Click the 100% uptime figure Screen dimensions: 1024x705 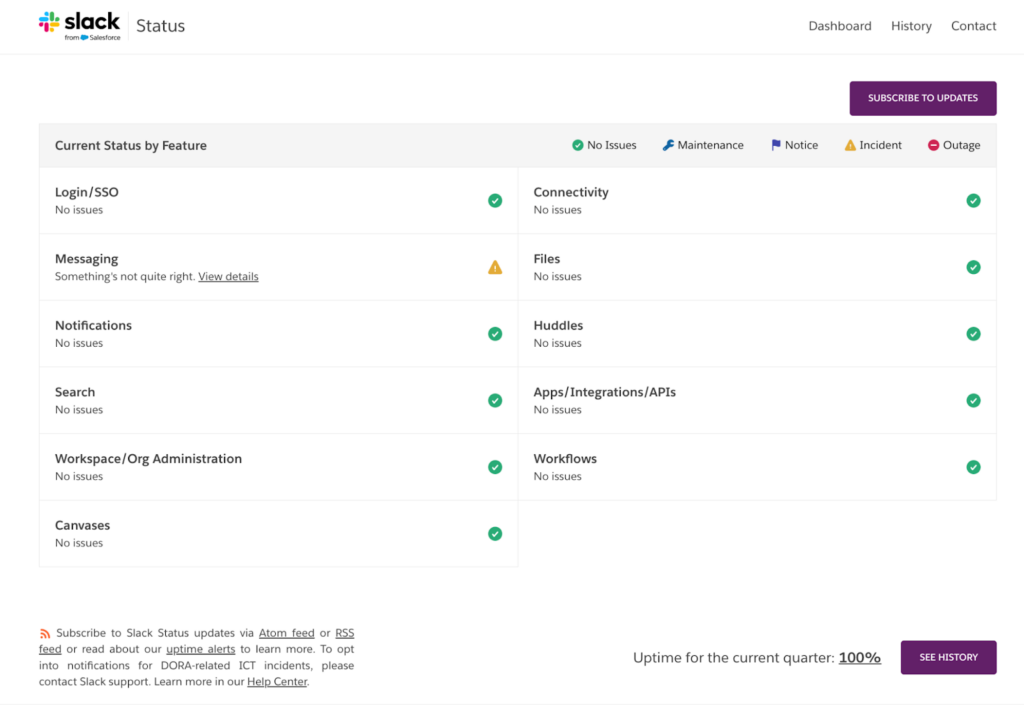(859, 657)
